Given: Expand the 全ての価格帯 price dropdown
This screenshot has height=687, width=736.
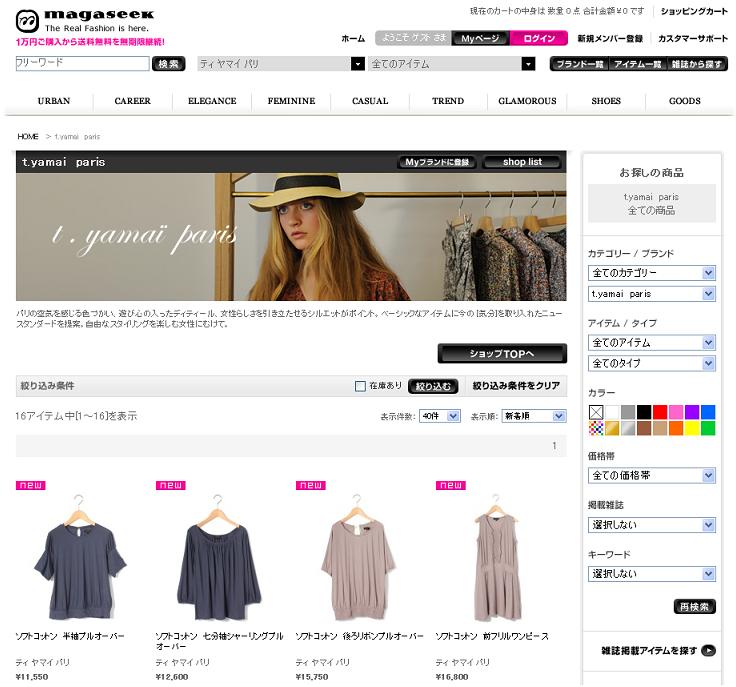Looking at the screenshot, I should click(652, 475).
